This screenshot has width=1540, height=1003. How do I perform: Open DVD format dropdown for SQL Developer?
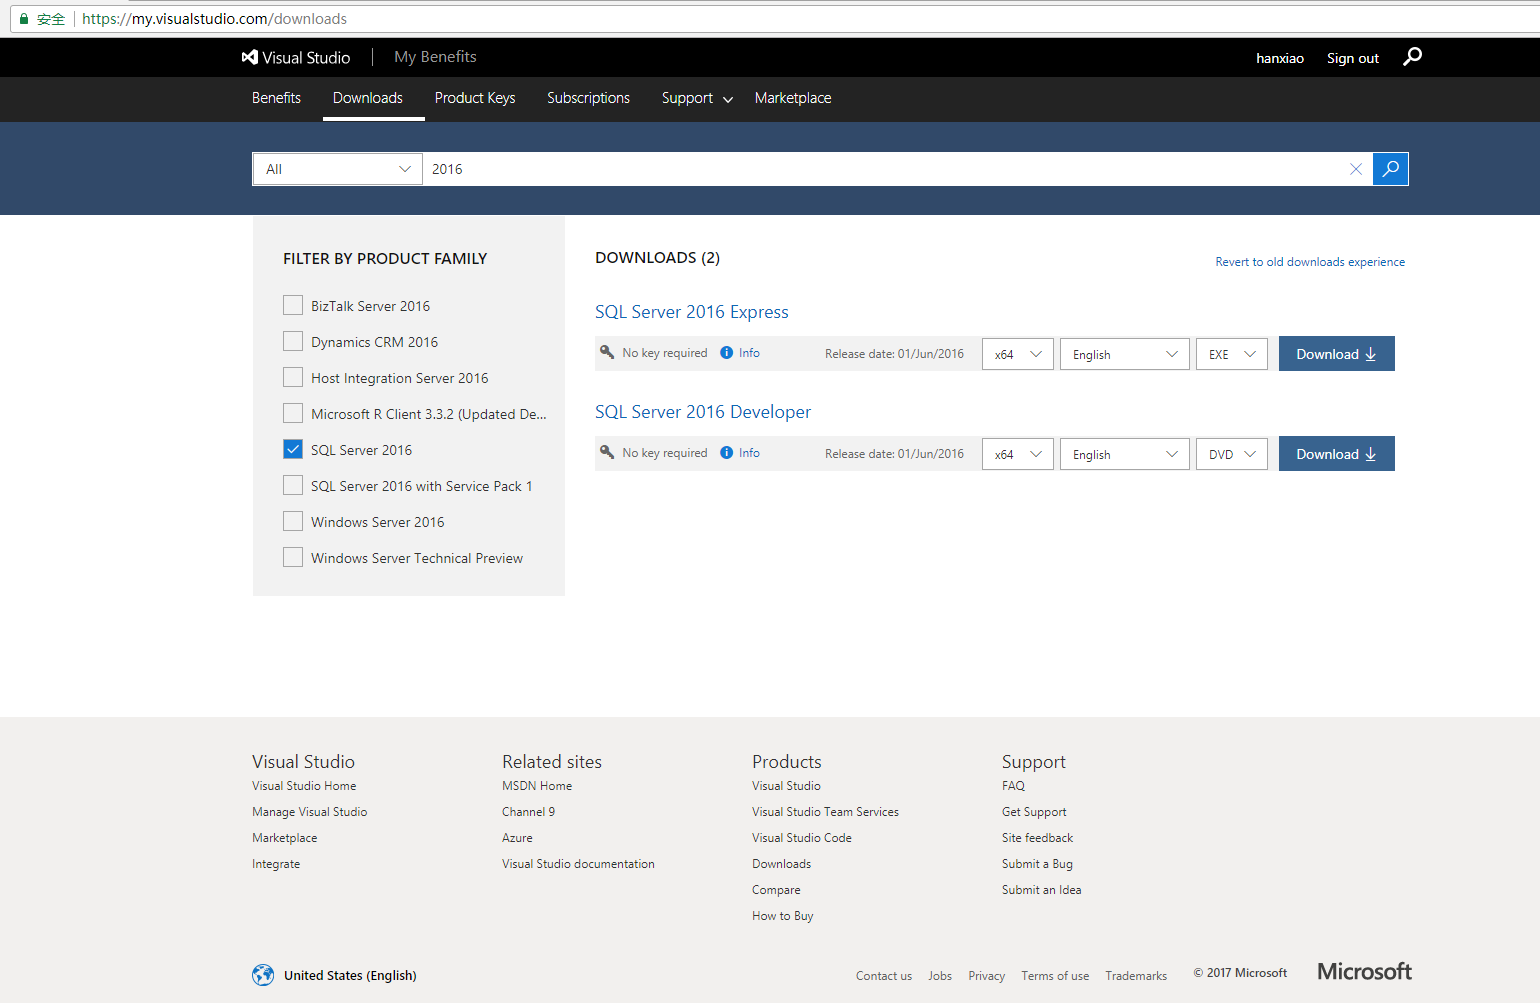pyautogui.click(x=1232, y=454)
